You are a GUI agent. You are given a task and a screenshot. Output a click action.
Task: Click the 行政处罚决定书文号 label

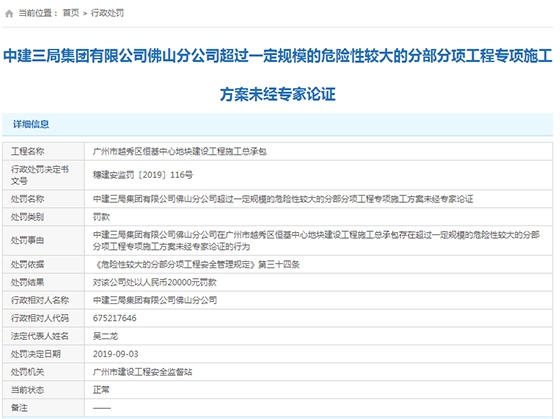[x=40, y=175]
